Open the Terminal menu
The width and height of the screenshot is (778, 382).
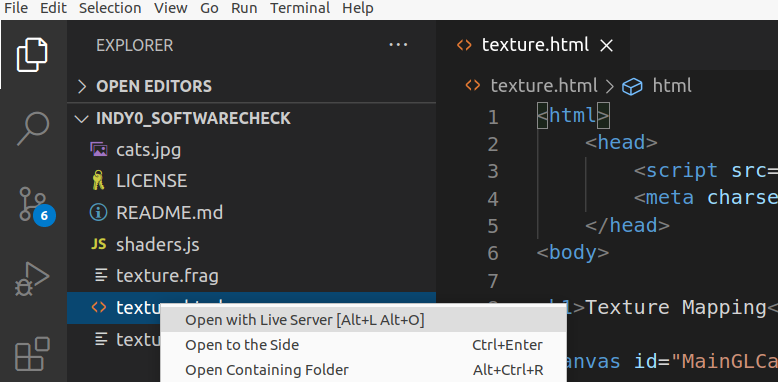300,8
